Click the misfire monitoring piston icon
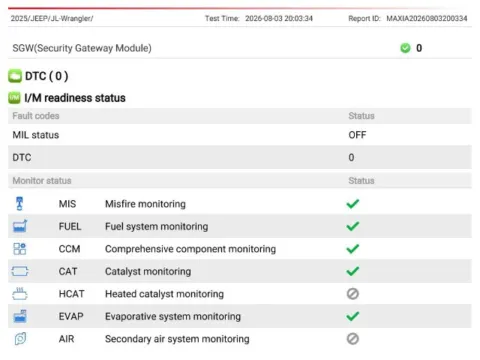Viewport: 480px width, 360px height. pyautogui.click(x=20, y=204)
